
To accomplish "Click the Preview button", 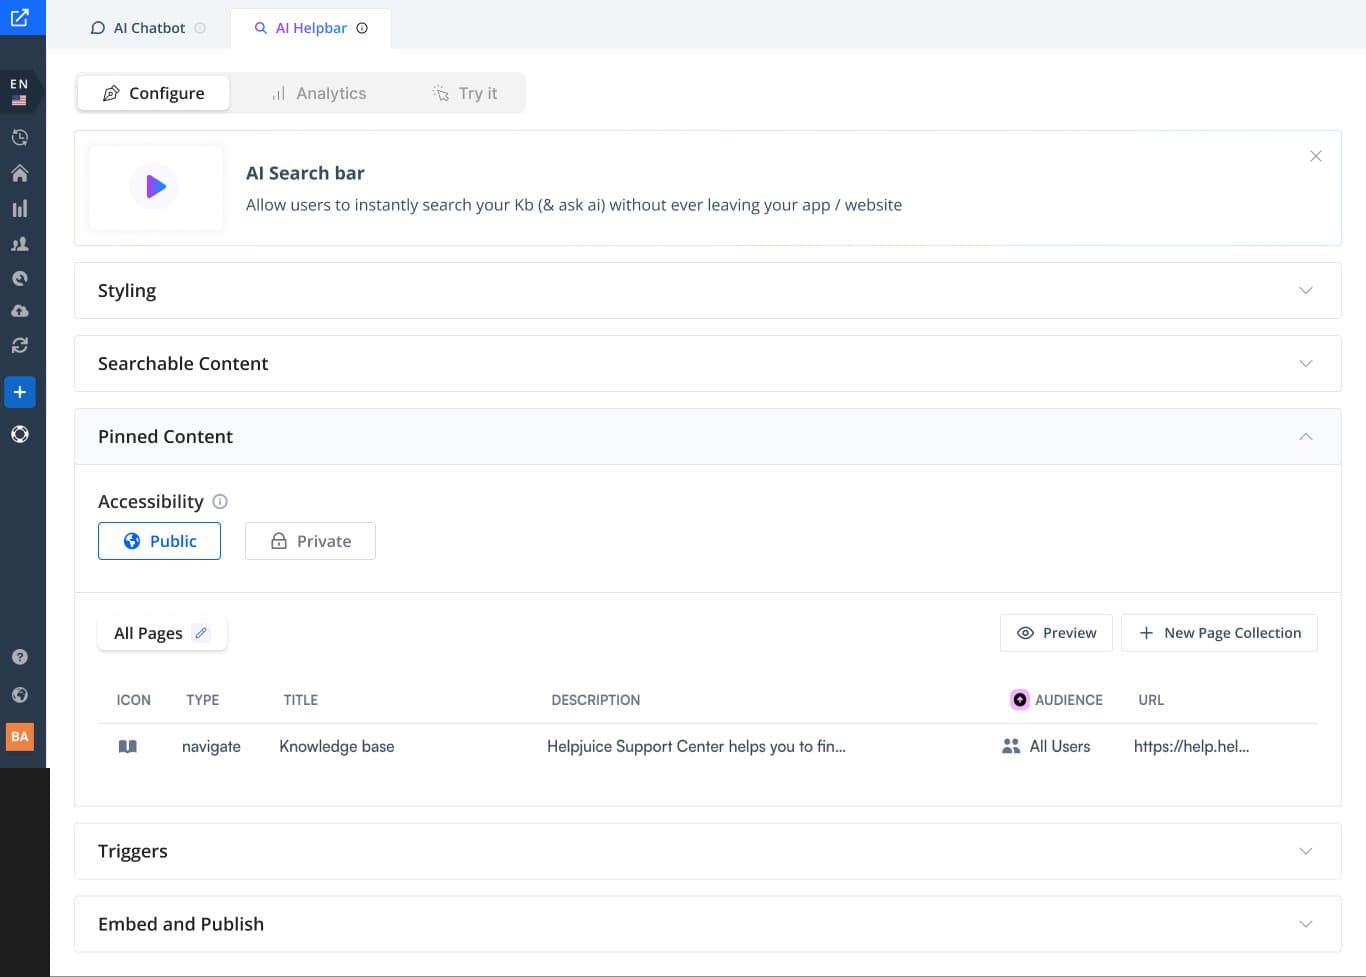I will [1056, 633].
